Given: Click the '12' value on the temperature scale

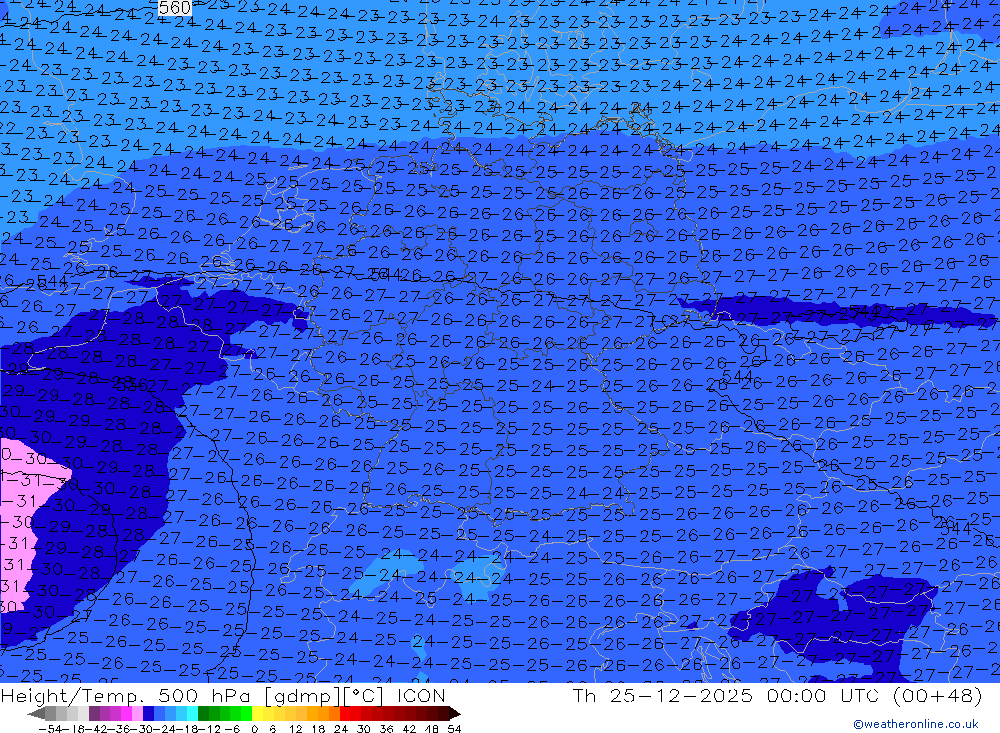Looking at the screenshot, I should click(x=295, y=729).
